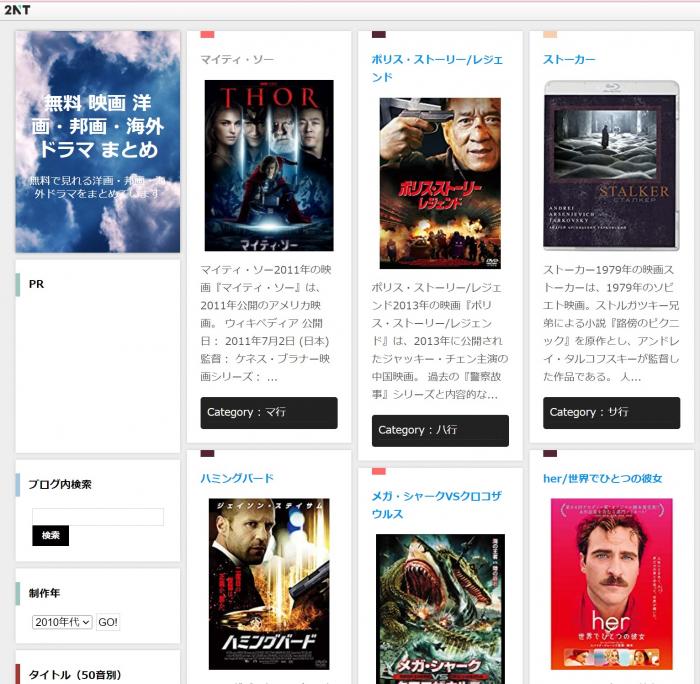This screenshot has height=684, width=700.
Task: Click the タイトル（50音別） sidebar heading
Action: 75,675
